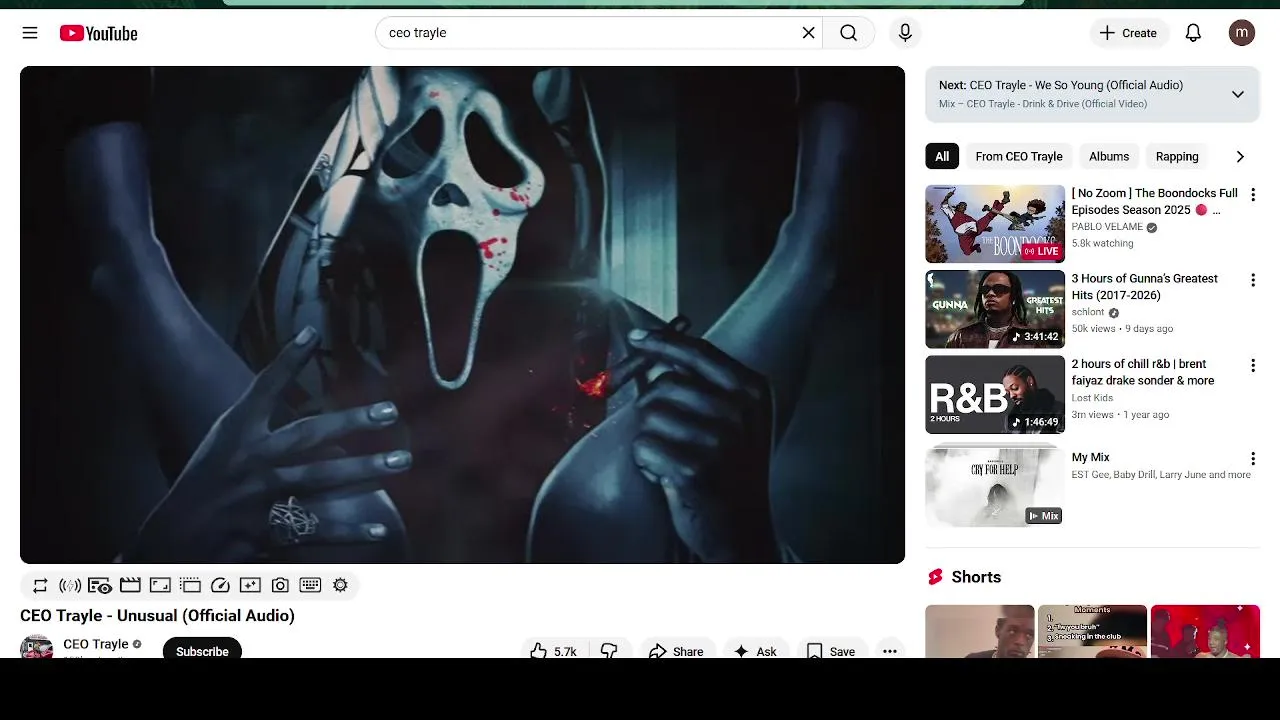Open the '2 hours of chill r&b' thumbnail
The image size is (1280, 720).
click(995, 394)
